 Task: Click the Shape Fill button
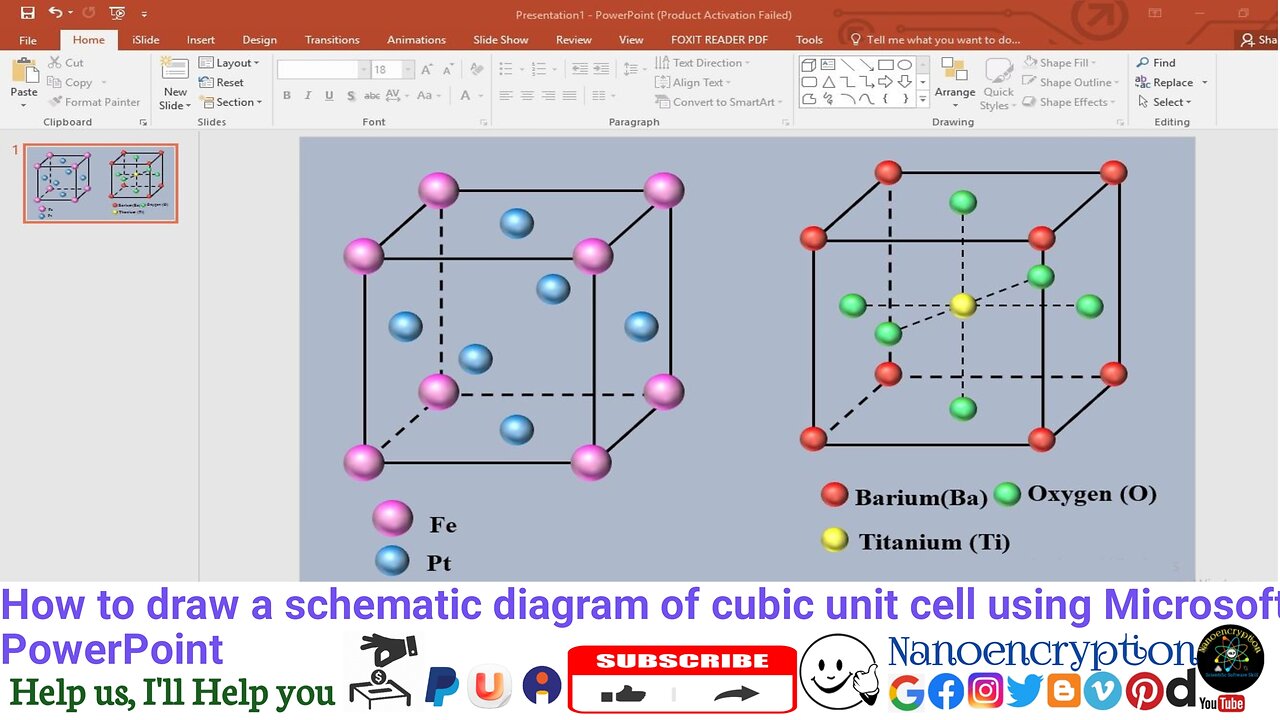coord(1061,62)
